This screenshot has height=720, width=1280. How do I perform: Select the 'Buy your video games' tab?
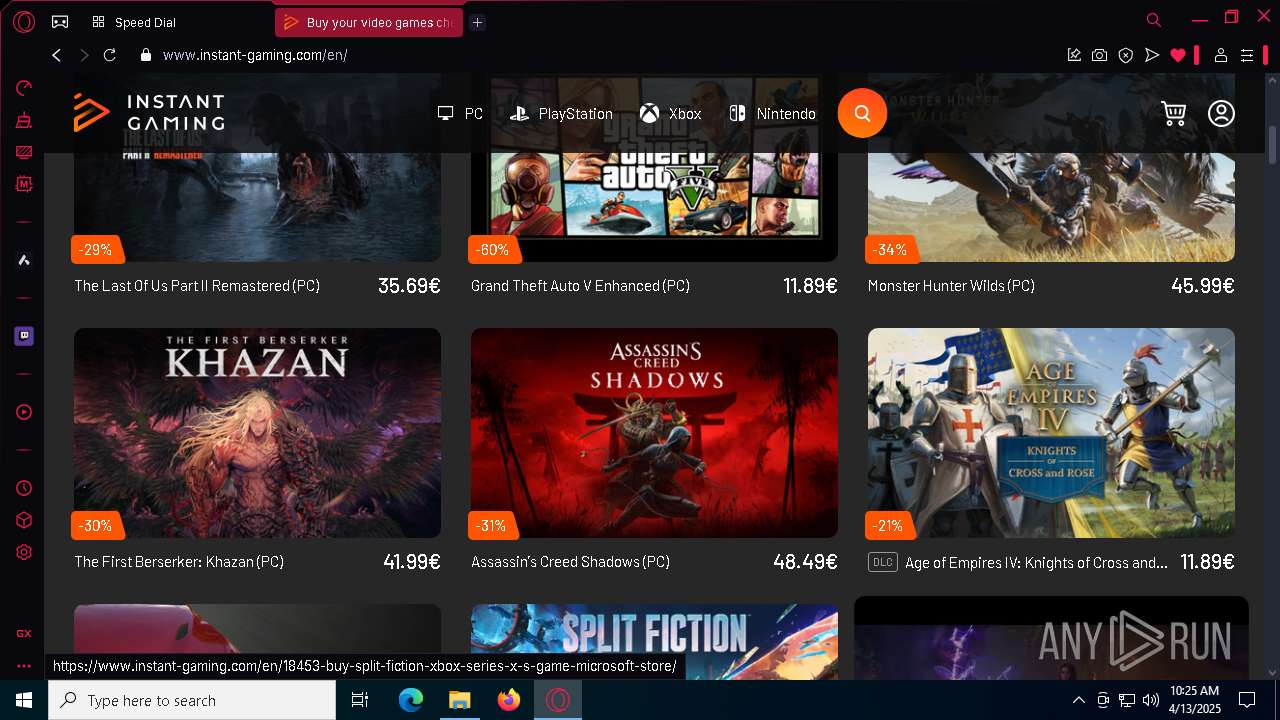tap(369, 22)
